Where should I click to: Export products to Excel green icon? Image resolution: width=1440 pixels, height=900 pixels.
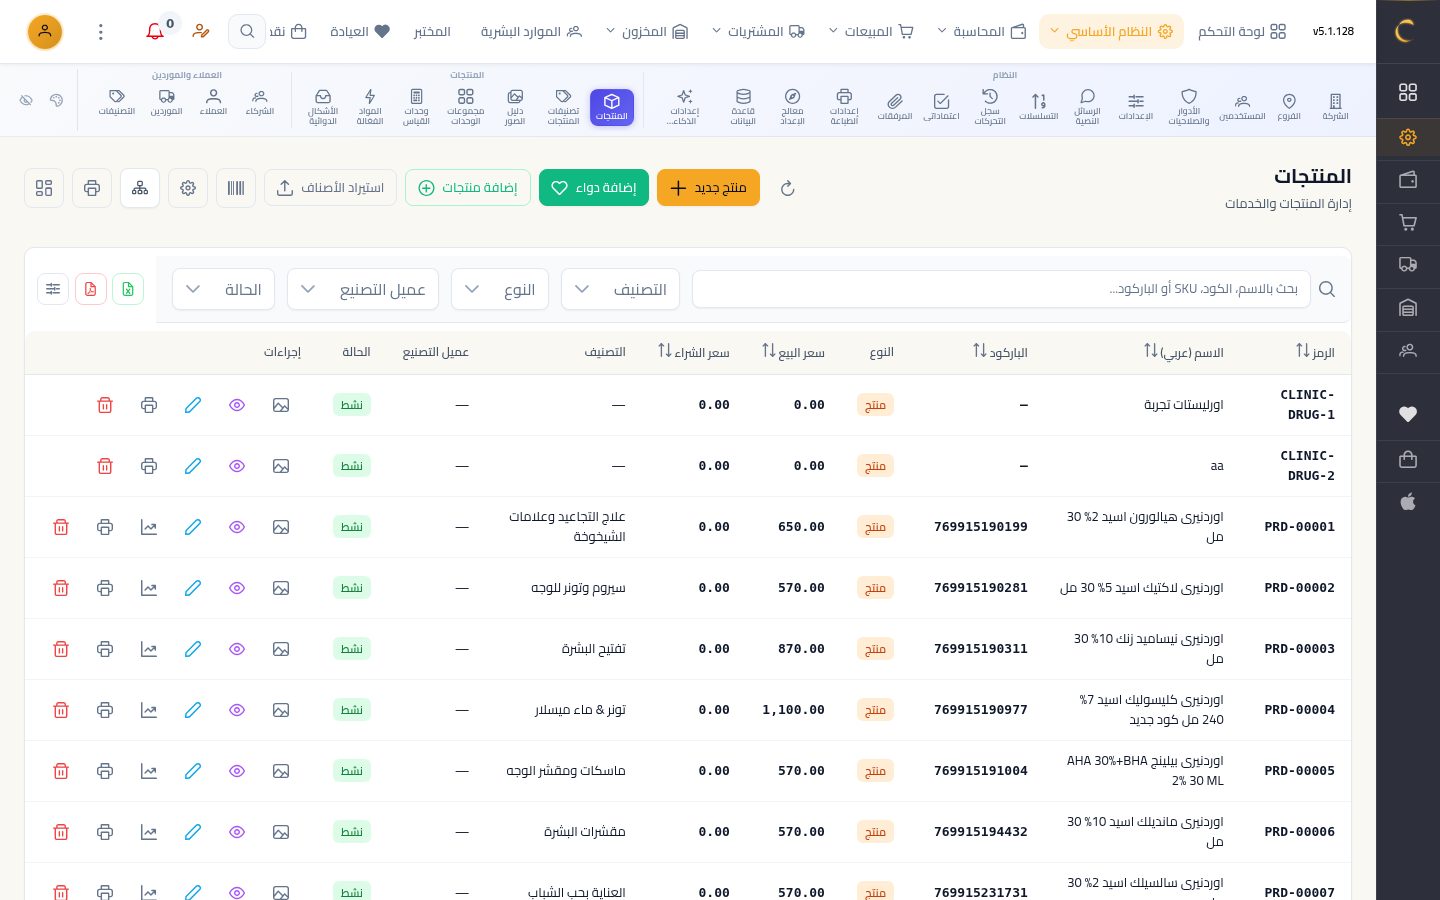(128, 289)
